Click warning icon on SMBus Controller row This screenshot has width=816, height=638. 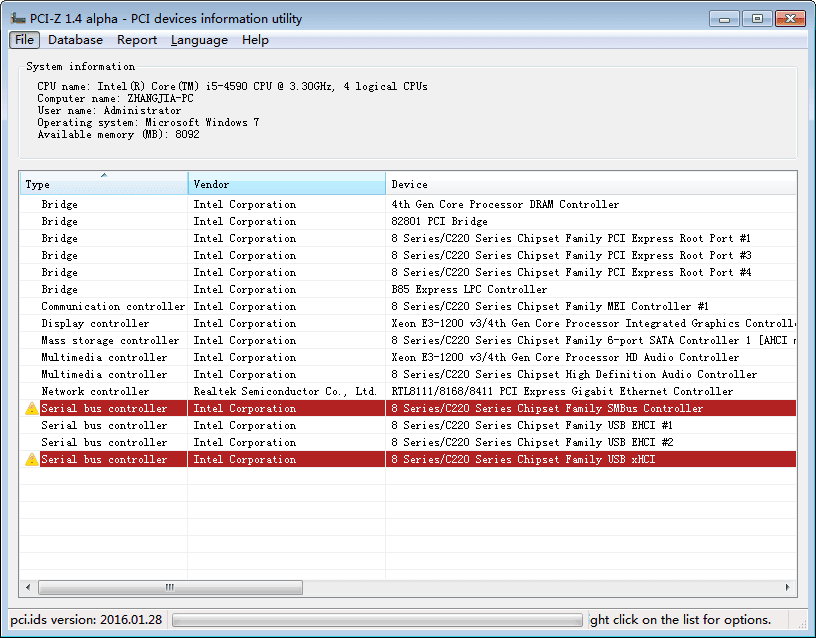[31, 409]
